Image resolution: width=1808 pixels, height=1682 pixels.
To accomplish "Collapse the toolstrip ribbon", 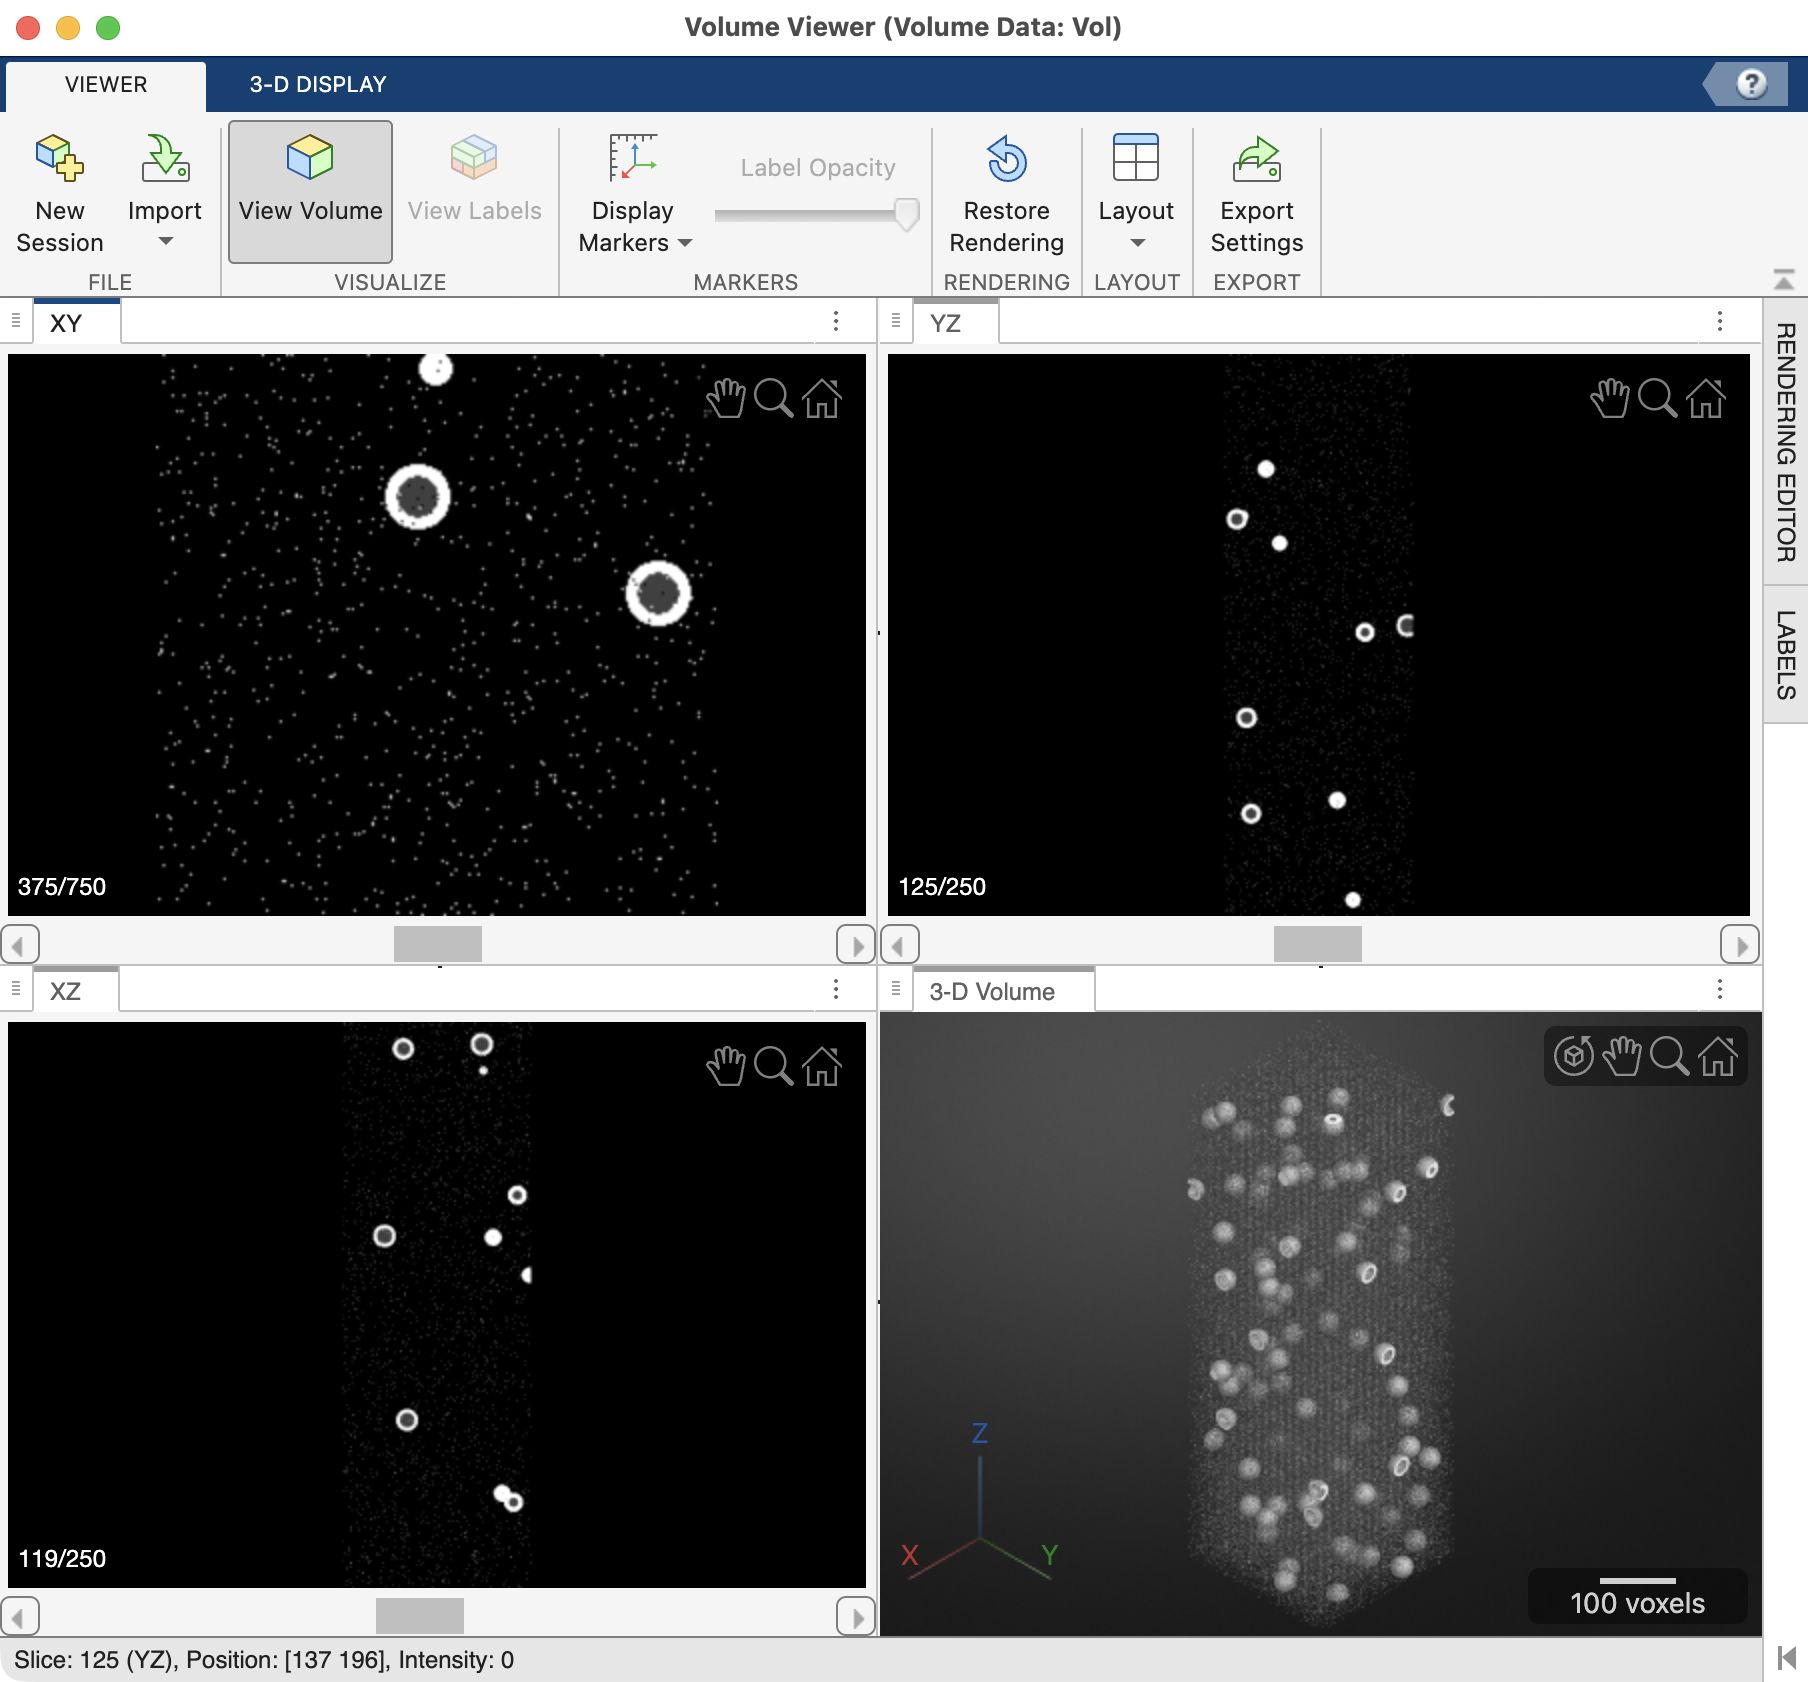I will (1783, 280).
